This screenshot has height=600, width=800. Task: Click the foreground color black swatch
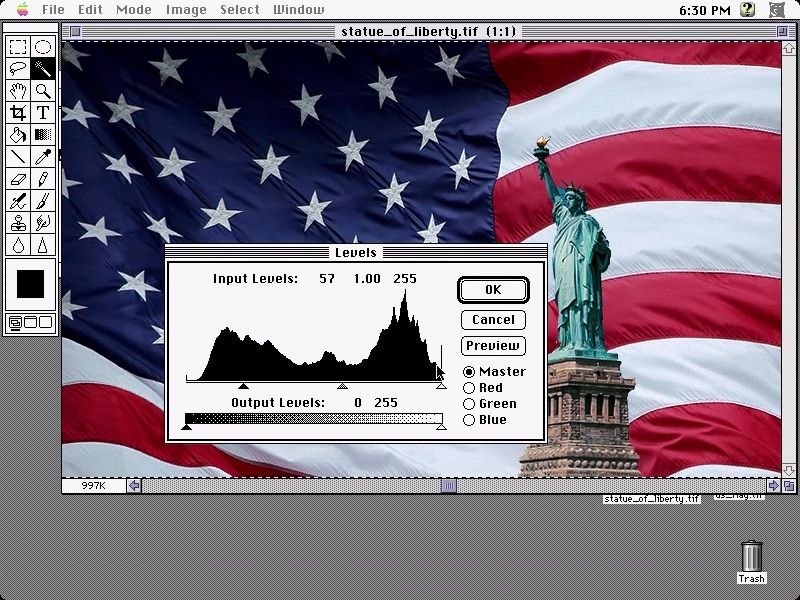click(31, 284)
